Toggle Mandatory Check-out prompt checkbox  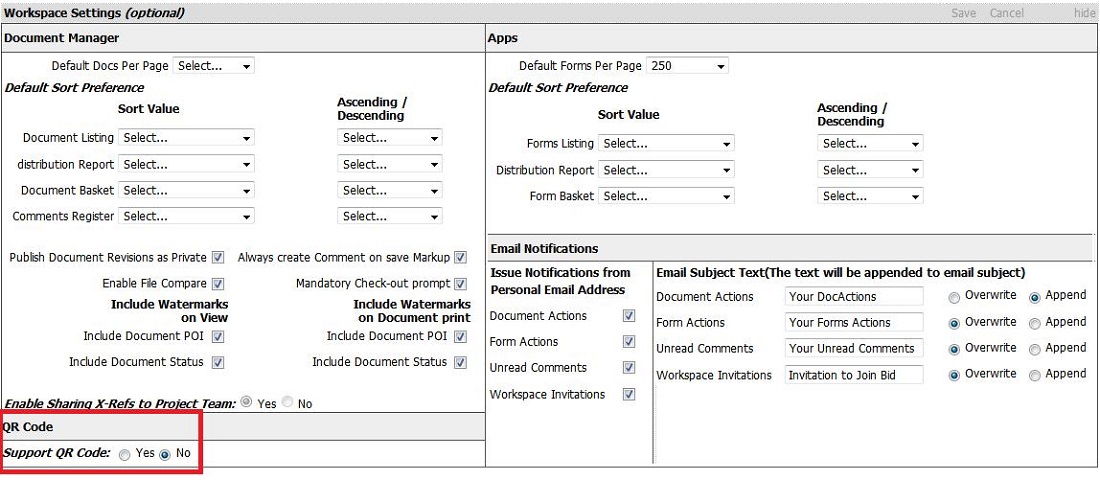[460, 284]
